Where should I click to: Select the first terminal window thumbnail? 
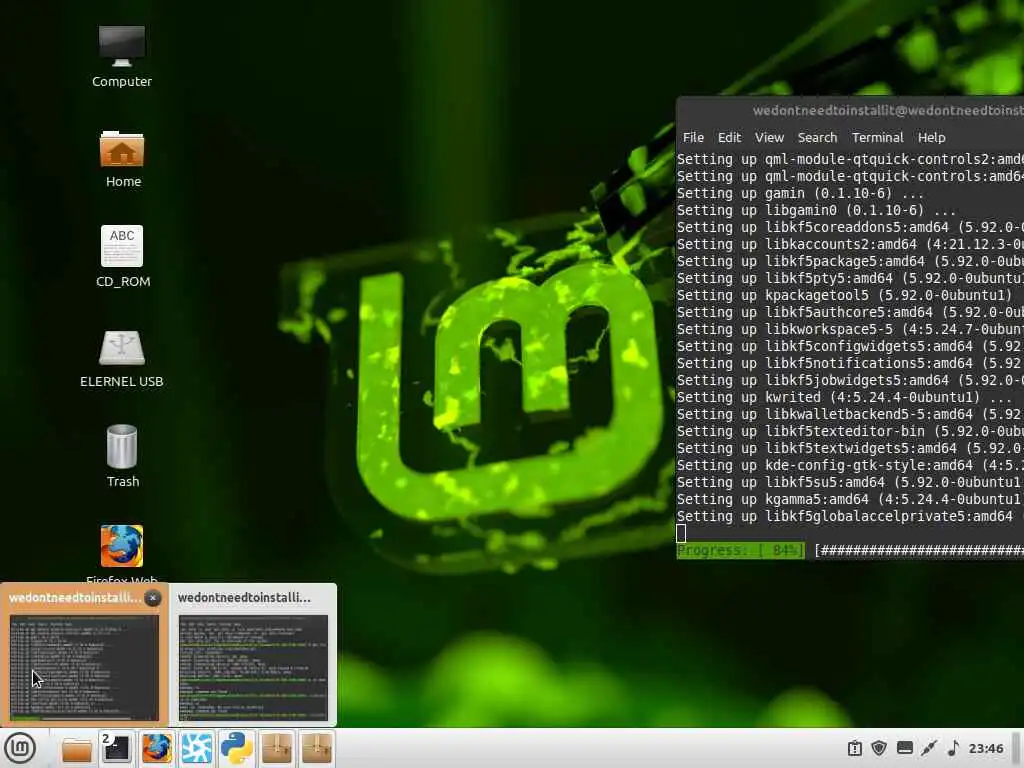click(x=84, y=667)
